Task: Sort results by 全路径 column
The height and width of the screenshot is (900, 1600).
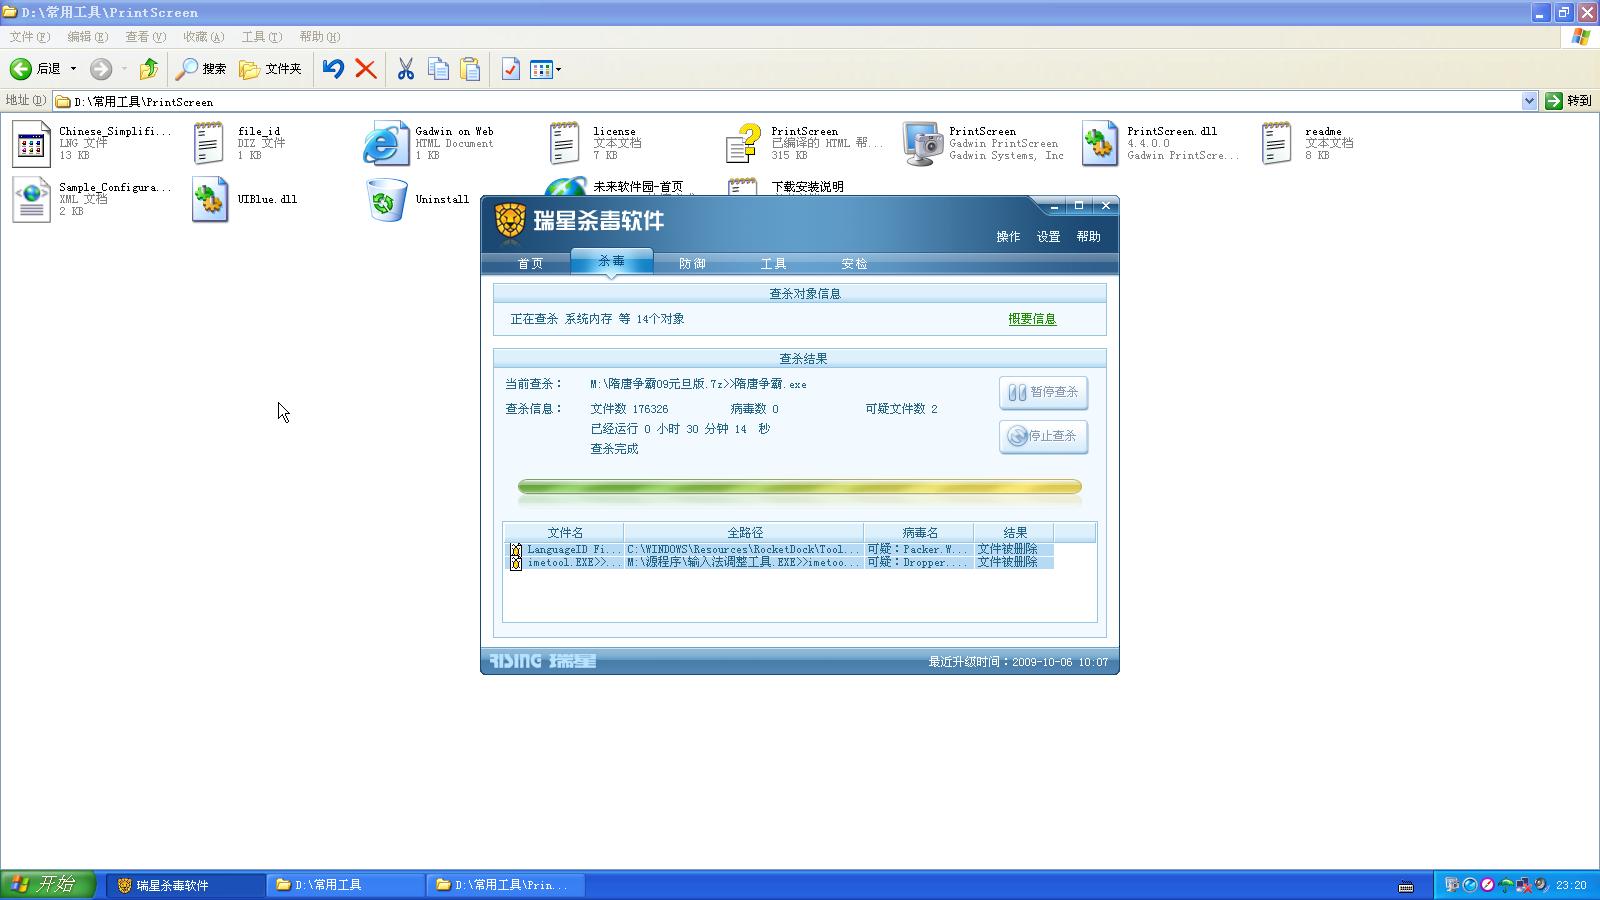Action: (744, 533)
